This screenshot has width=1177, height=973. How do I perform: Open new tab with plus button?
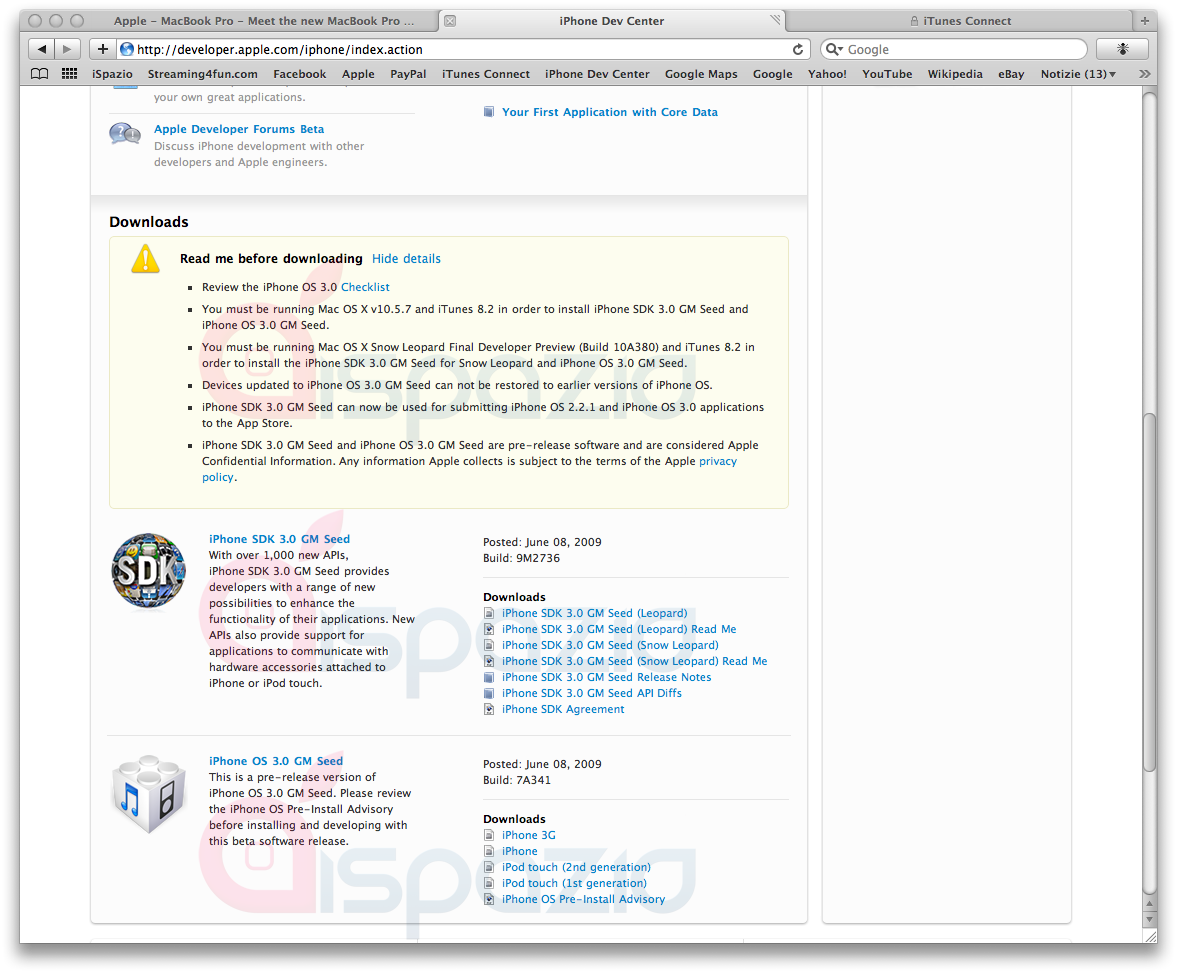1145,21
